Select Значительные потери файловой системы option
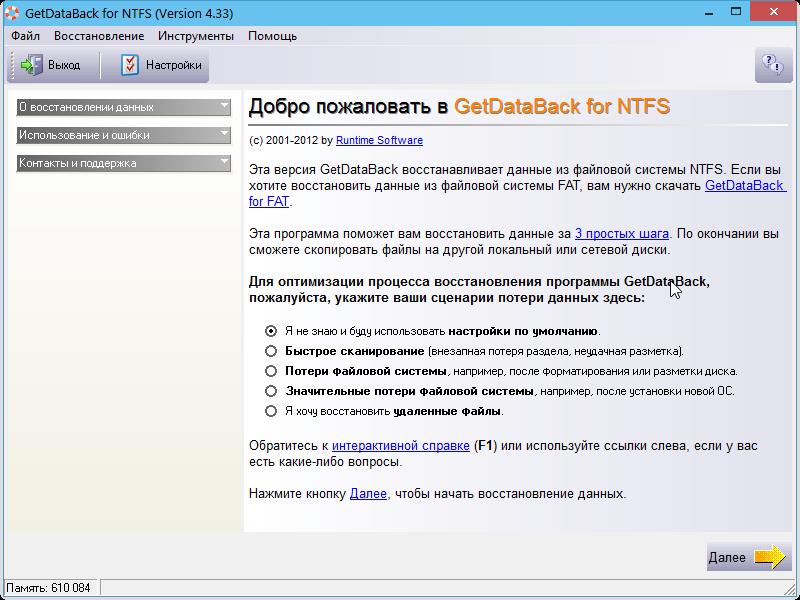Screen dimensions: 800x600 tap(271, 391)
